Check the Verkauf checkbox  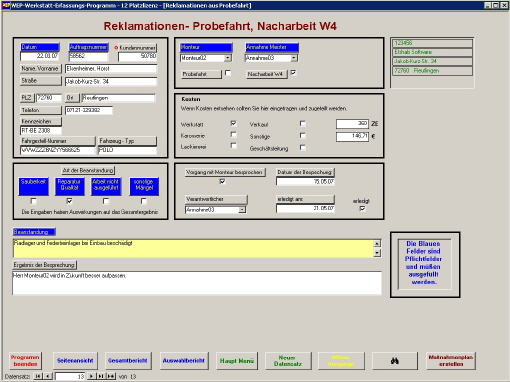coord(303,124)
